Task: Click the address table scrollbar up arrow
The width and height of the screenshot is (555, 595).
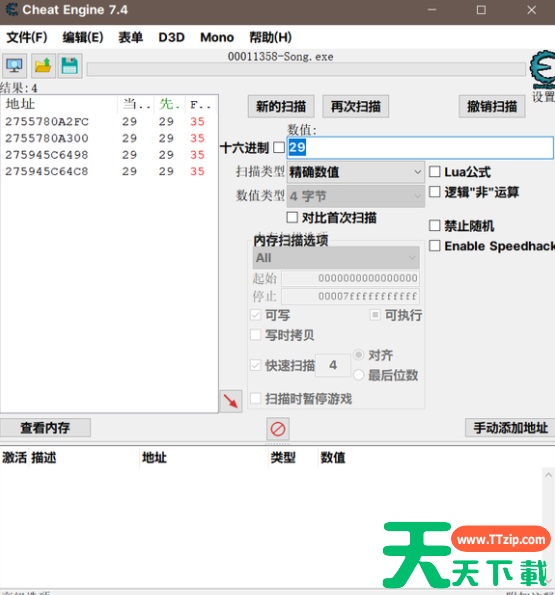Action: (x=549, y=475)
